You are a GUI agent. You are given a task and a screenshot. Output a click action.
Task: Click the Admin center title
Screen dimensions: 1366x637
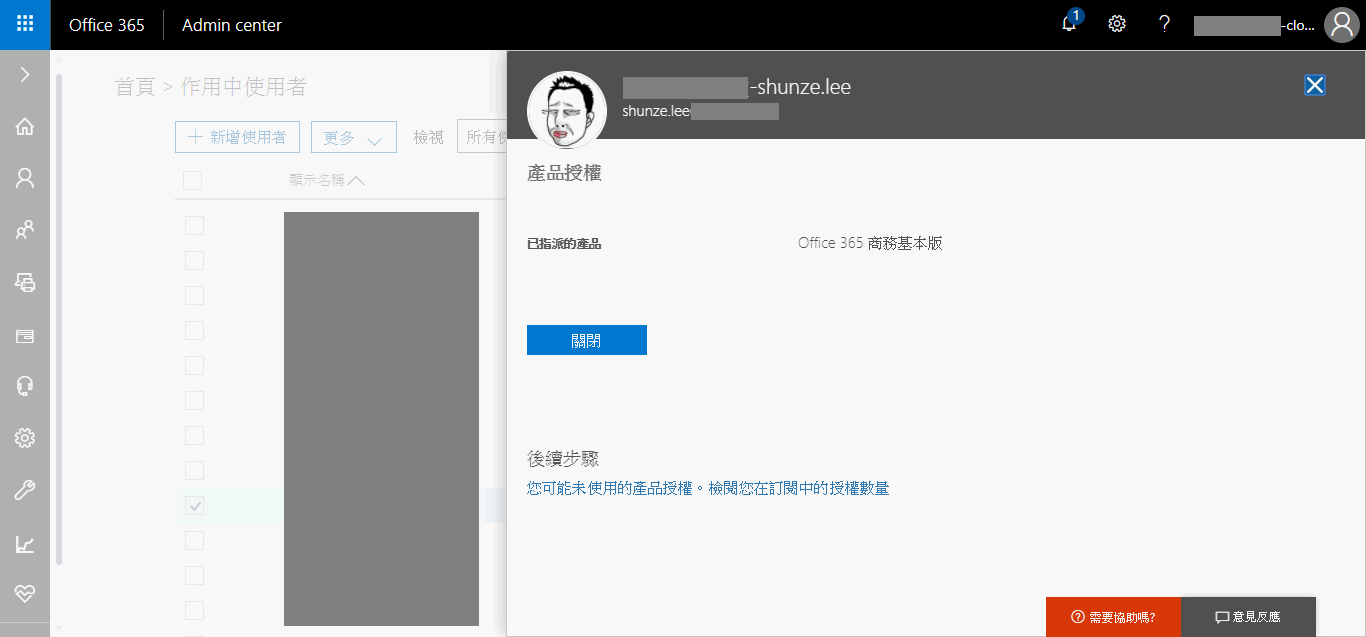tap(232, 25)
